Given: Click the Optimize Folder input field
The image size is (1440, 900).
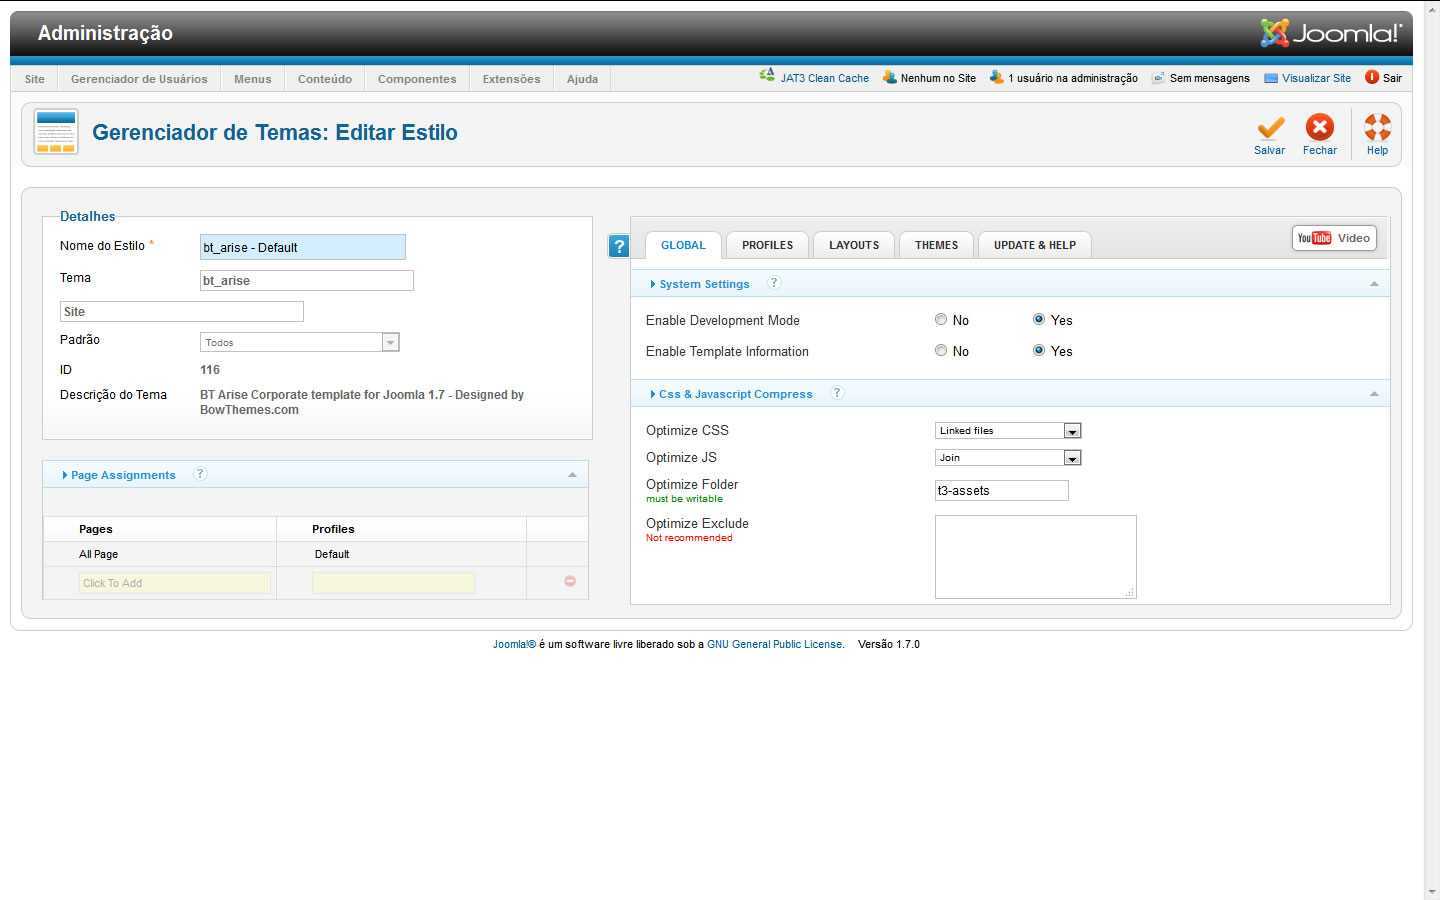Looking at the screenshot, I should click(x=1001, y=491).
